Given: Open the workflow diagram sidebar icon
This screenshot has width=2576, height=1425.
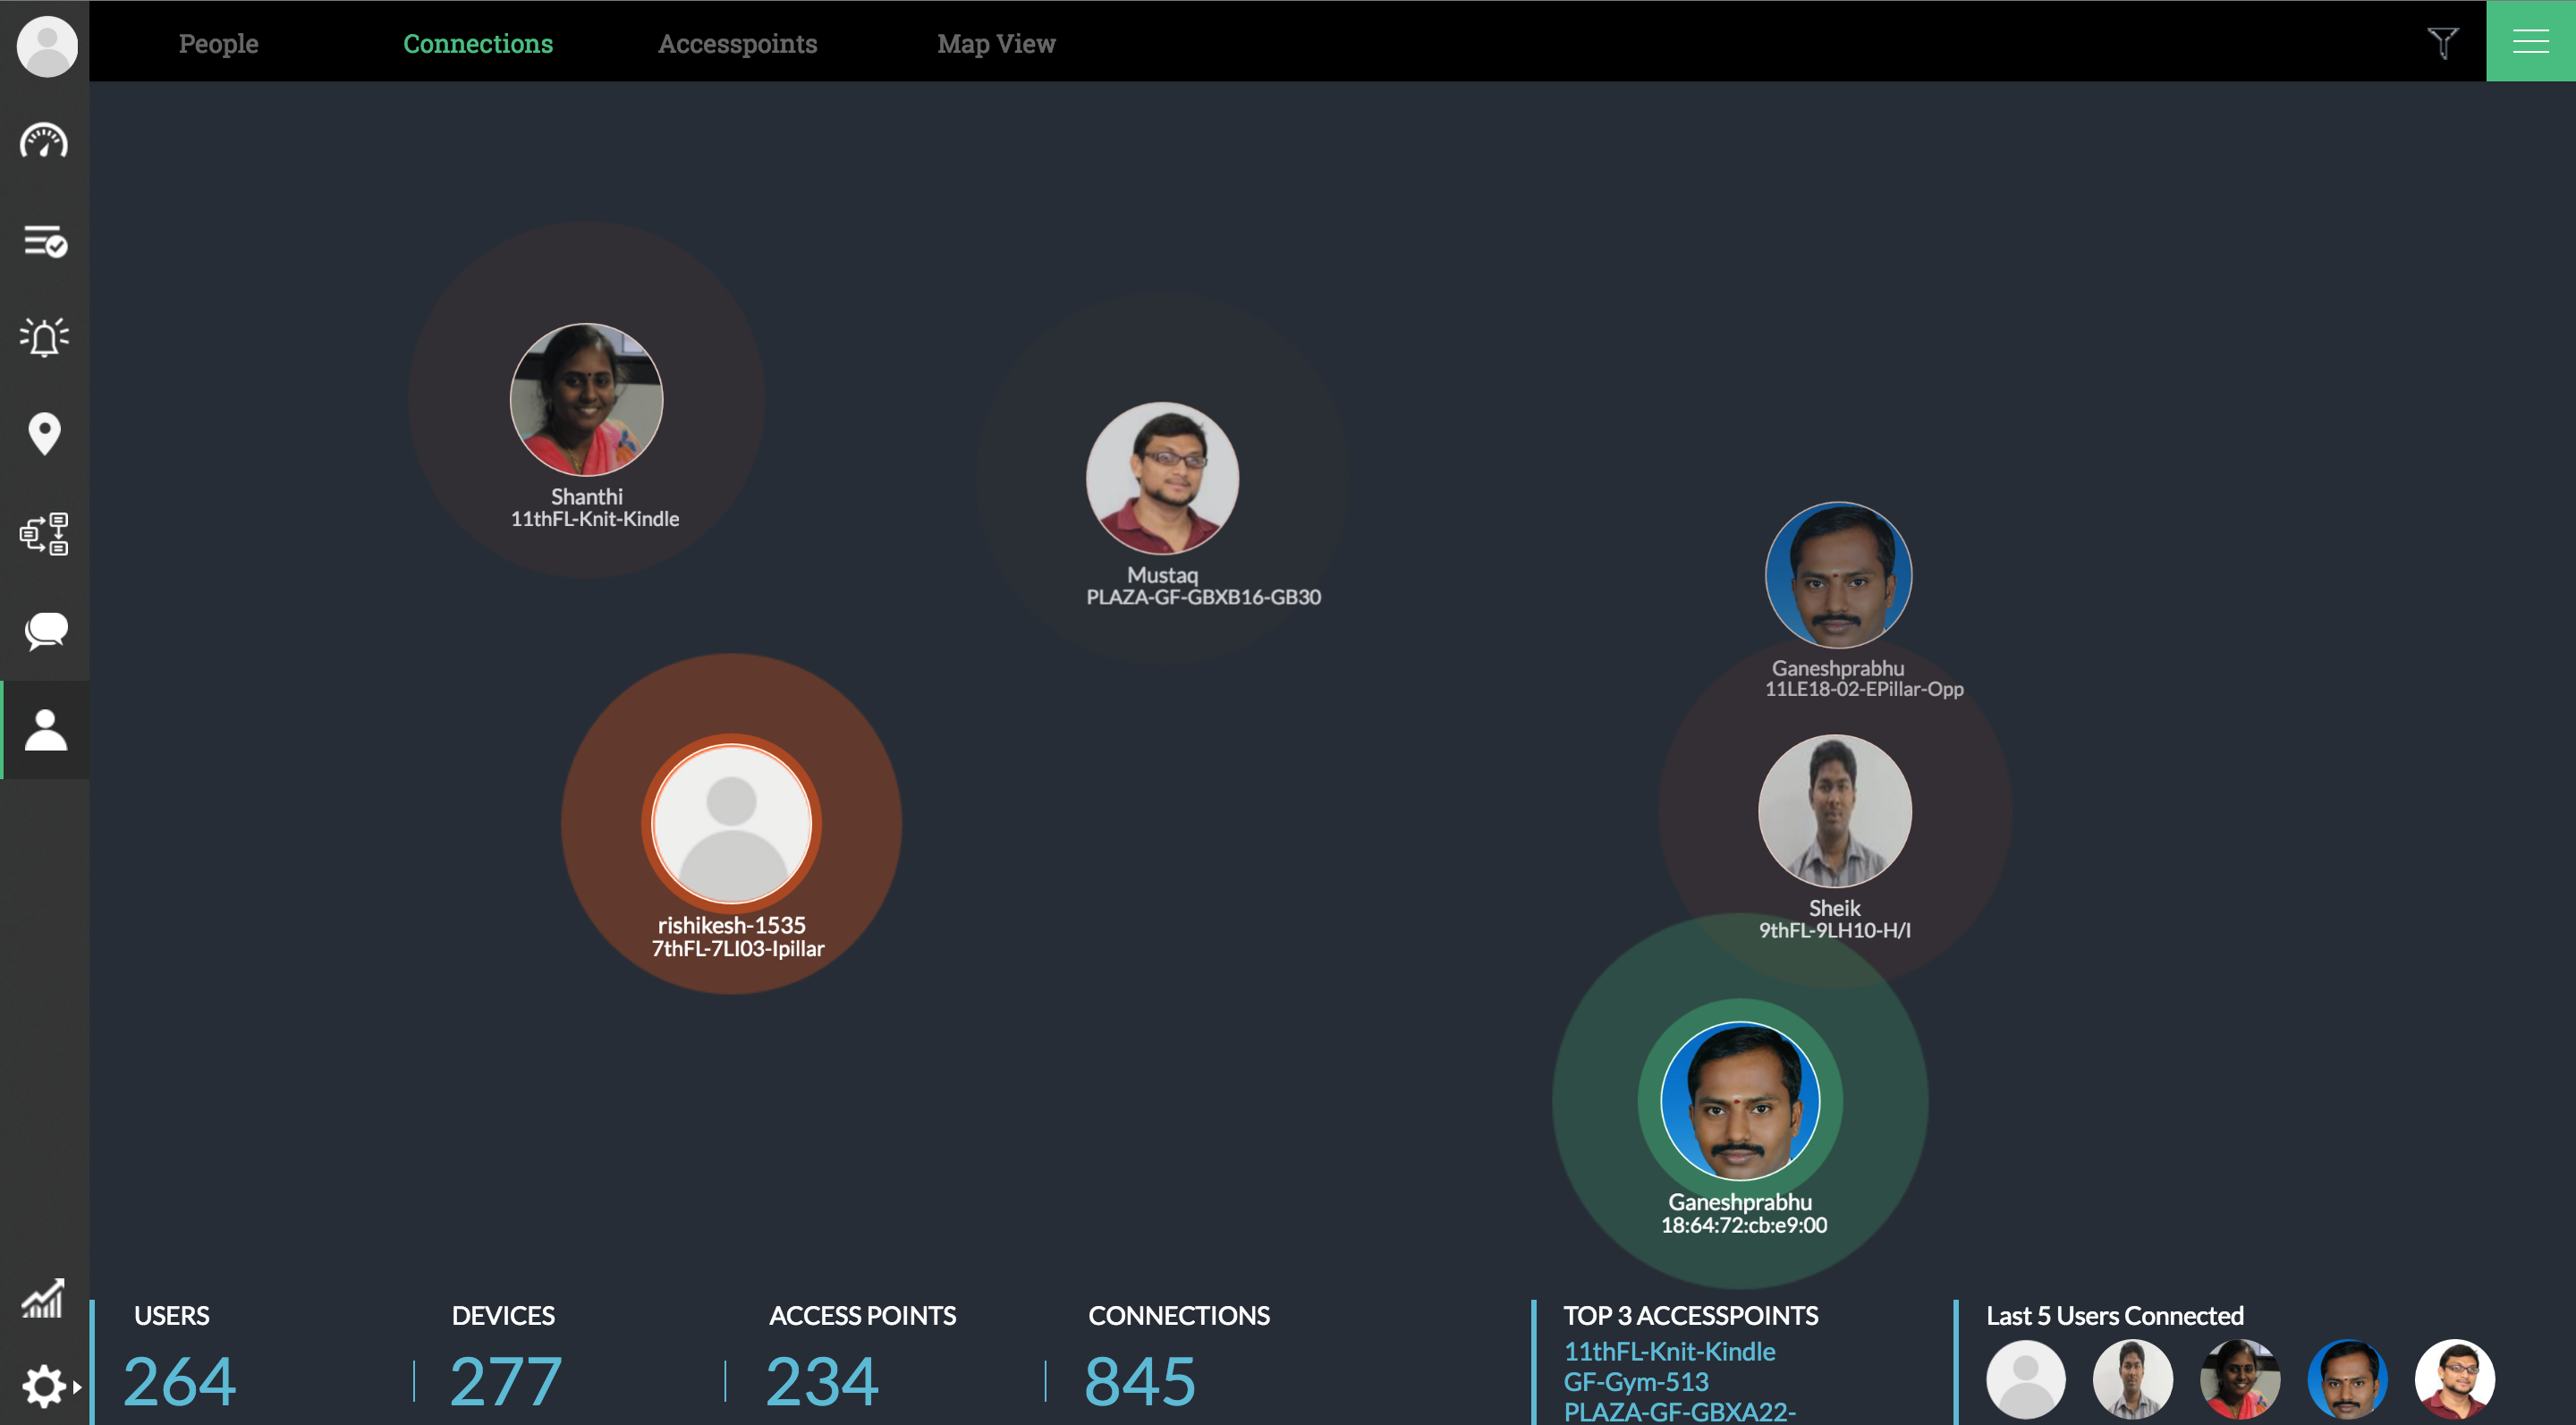Looking at the screenshot, I should pyautogui.click(x=44, y=533).
